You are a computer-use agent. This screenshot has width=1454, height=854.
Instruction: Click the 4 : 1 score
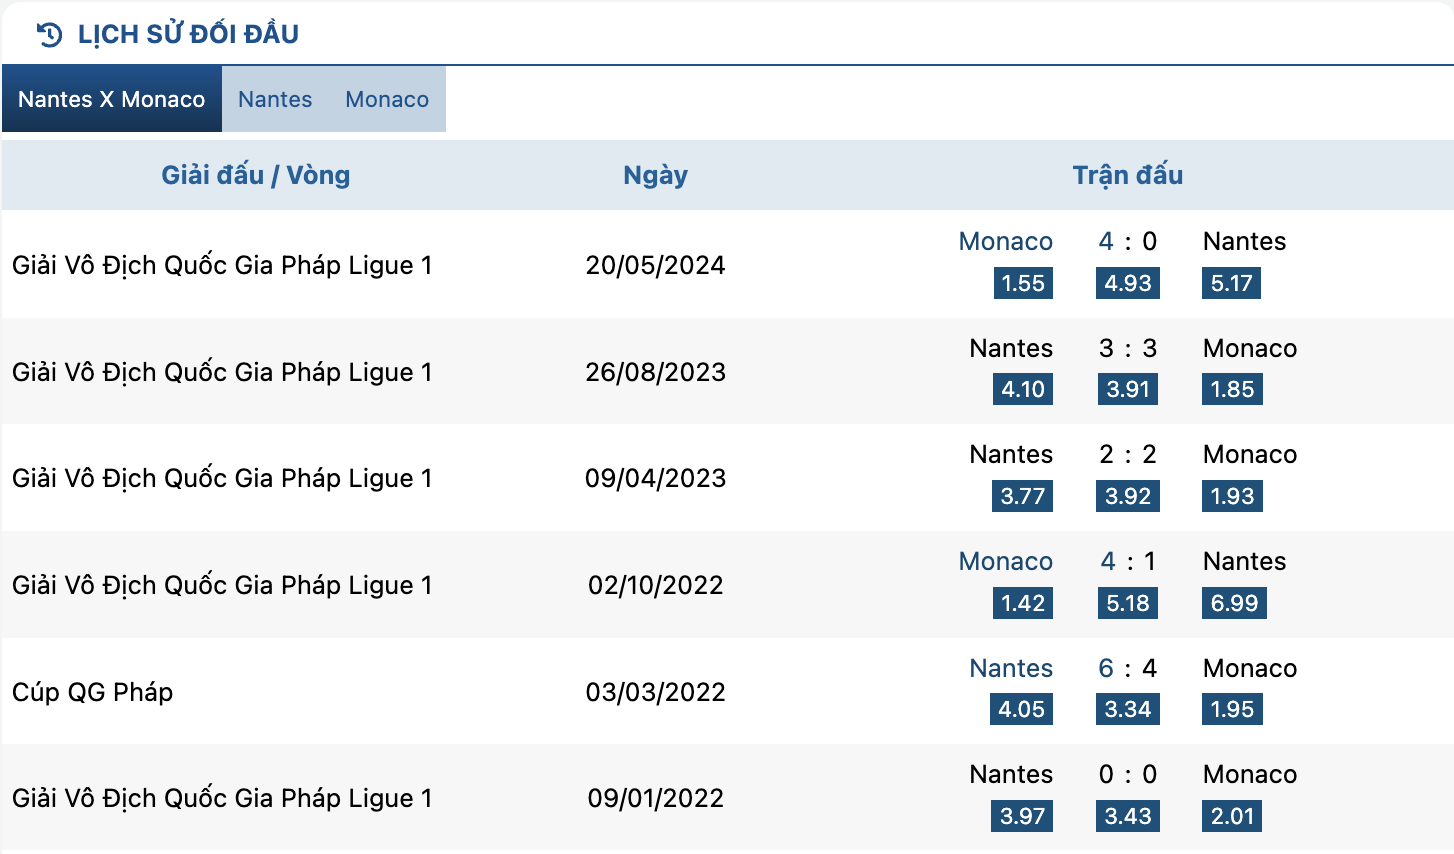1128,561
